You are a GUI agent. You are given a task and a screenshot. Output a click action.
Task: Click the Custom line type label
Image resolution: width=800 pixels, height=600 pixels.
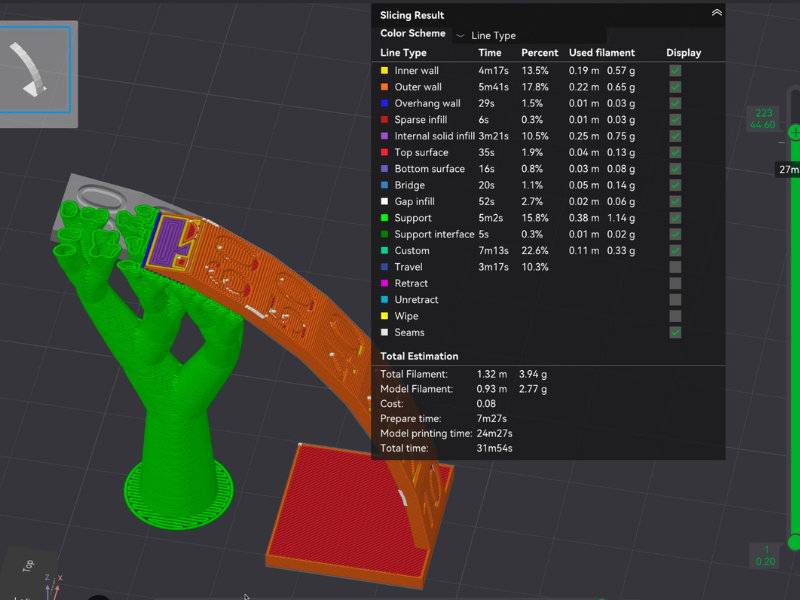(x=411, y=251)
